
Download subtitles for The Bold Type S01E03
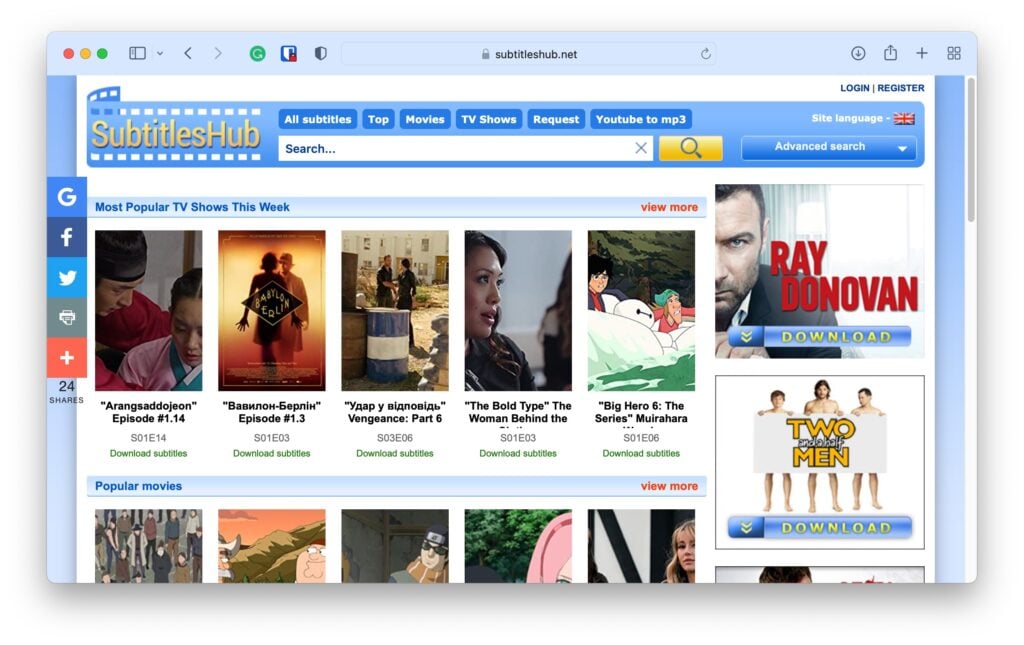pos(518,453)
